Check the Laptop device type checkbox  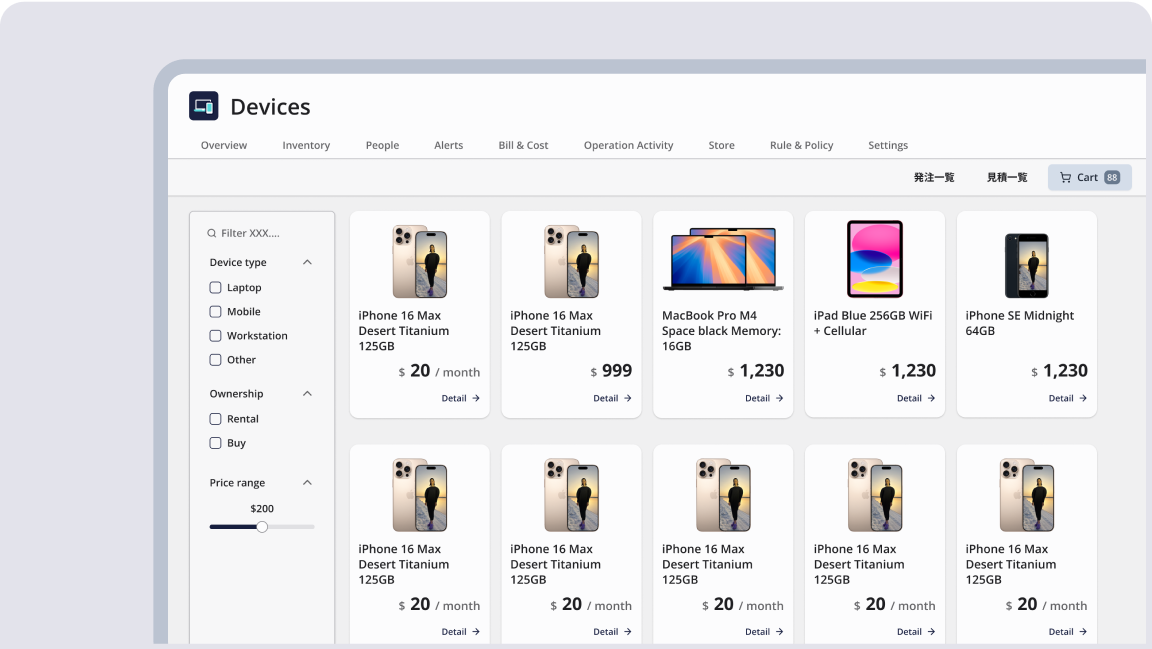pyautogui.click(x=215, y=287)
